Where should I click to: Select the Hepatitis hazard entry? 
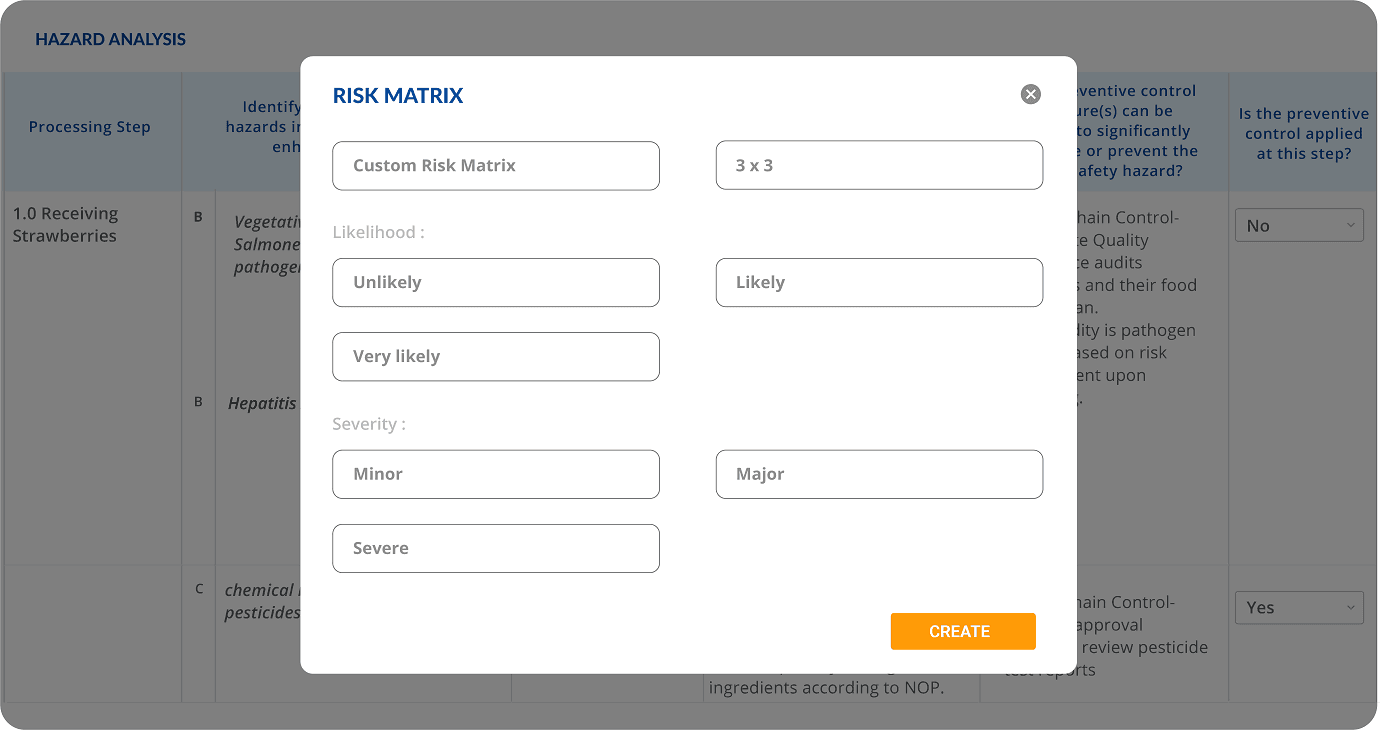pos(262,404)
